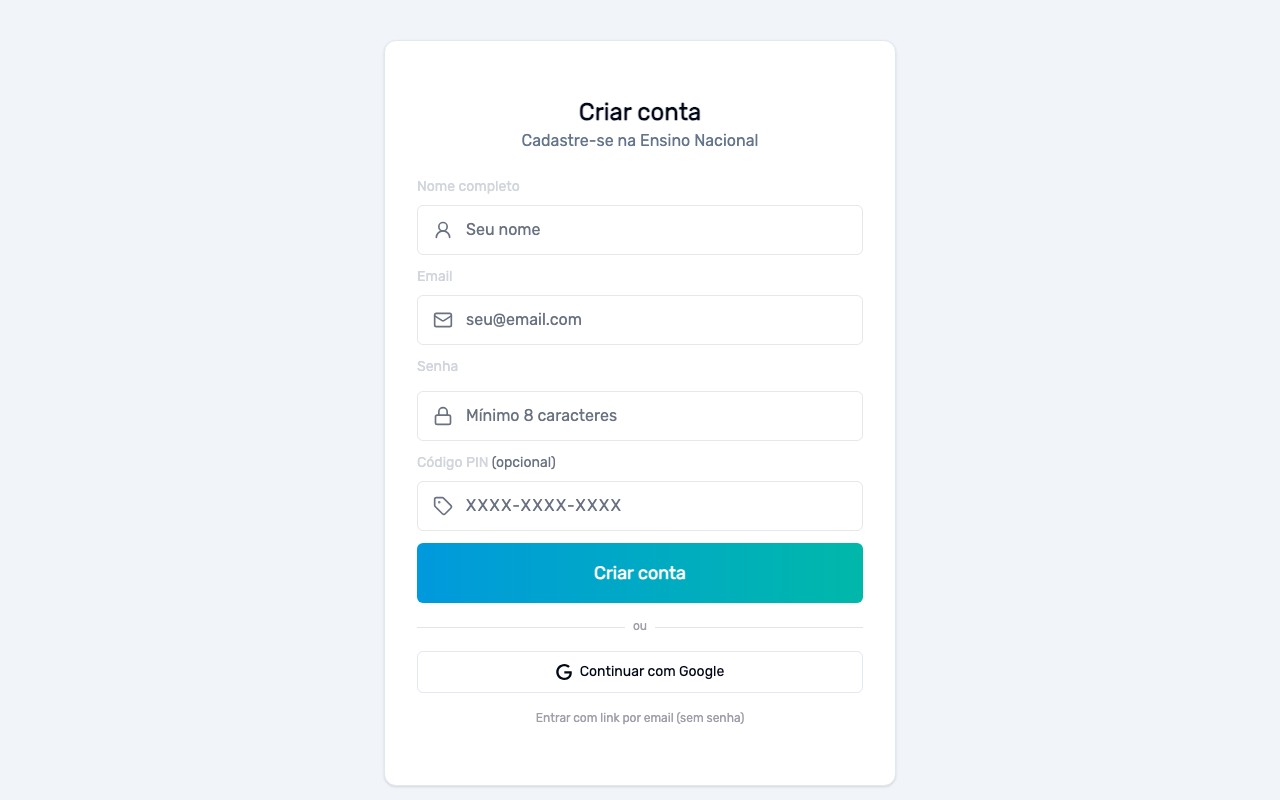Click the envelope icon in email field
The width and height of the screenshot is (1280, 800).
442,320
